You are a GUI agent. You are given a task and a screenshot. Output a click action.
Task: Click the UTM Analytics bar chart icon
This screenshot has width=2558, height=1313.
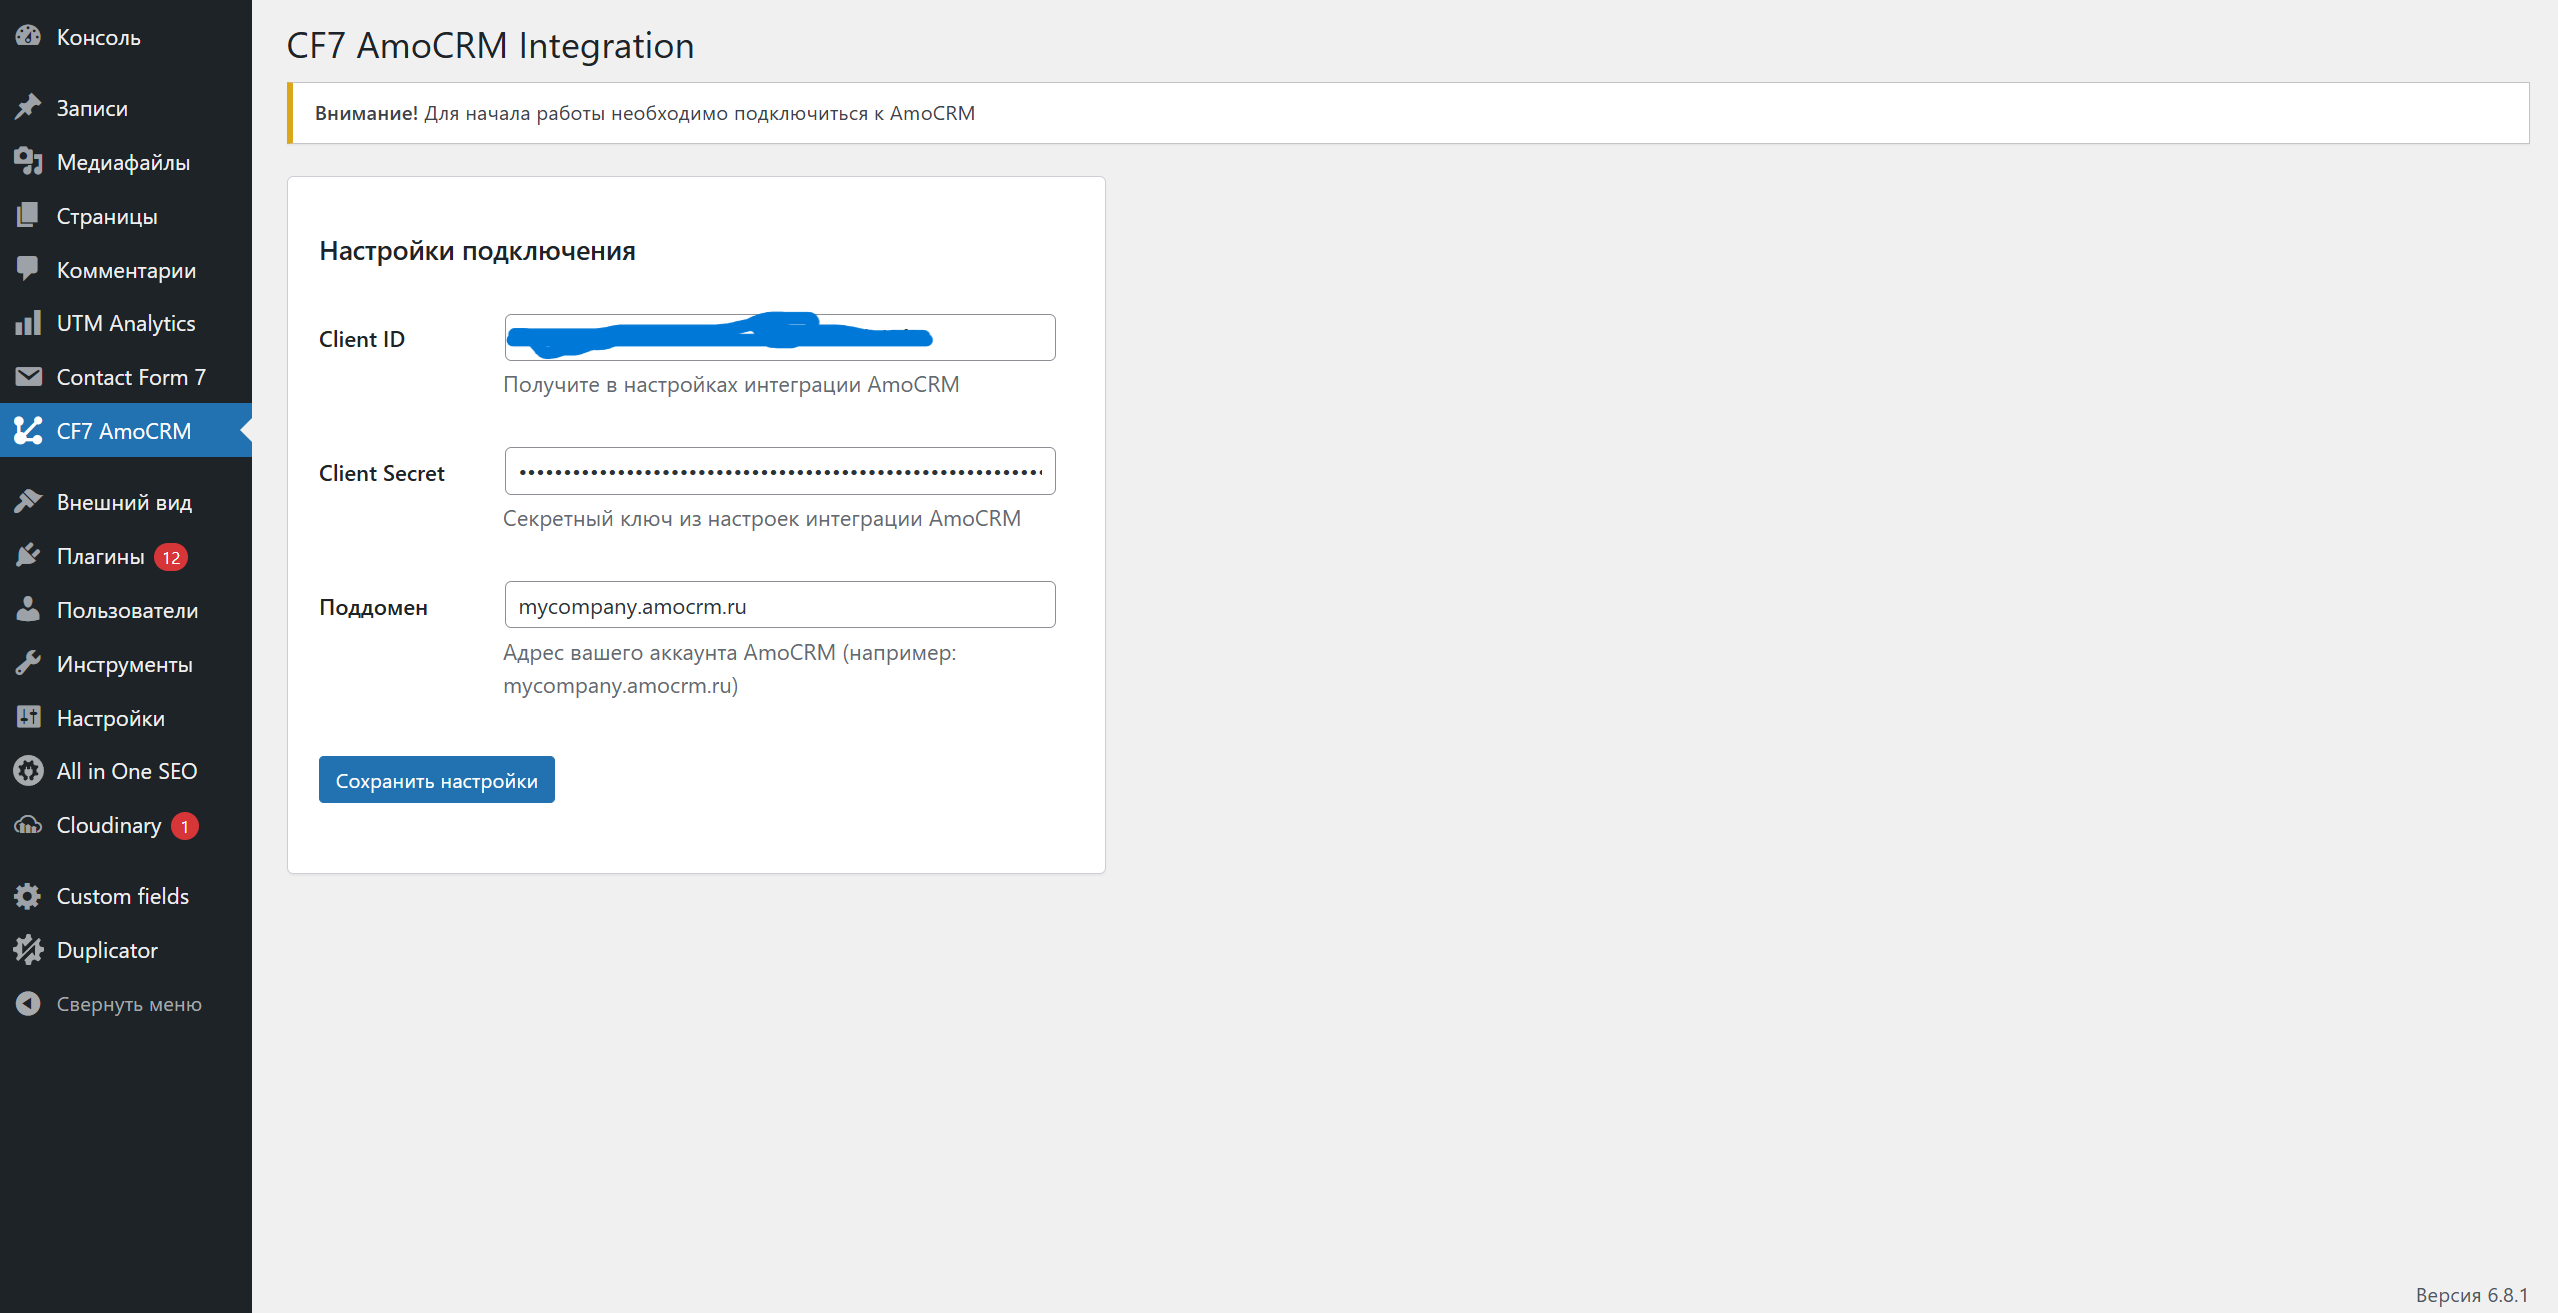click(28, 323)
